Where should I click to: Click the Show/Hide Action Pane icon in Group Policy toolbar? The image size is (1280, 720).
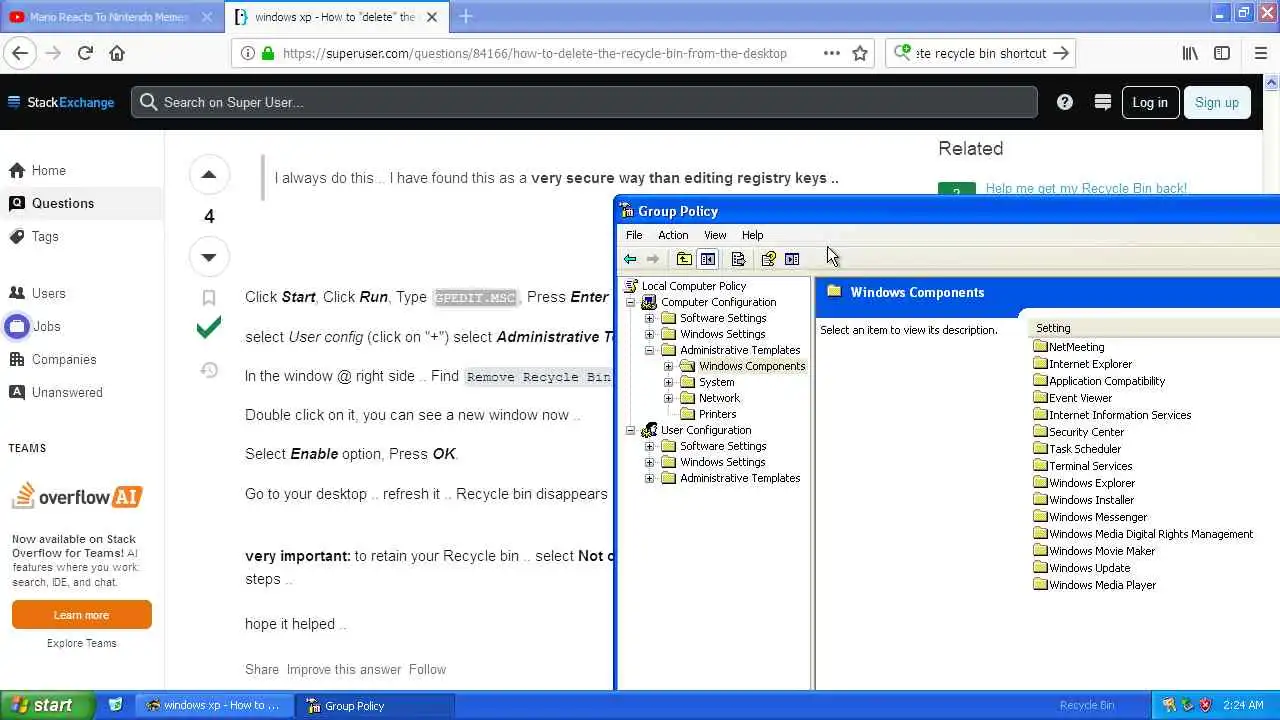pos(792,259)
